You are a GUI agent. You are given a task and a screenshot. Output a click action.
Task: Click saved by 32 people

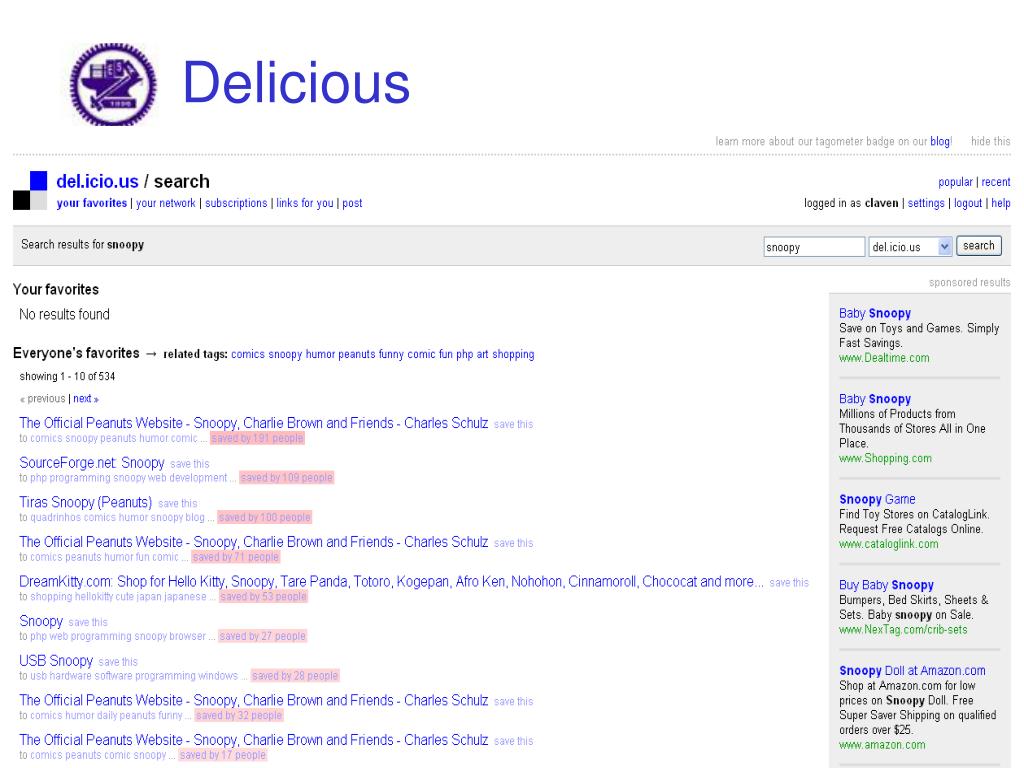[x=239, y=716]
